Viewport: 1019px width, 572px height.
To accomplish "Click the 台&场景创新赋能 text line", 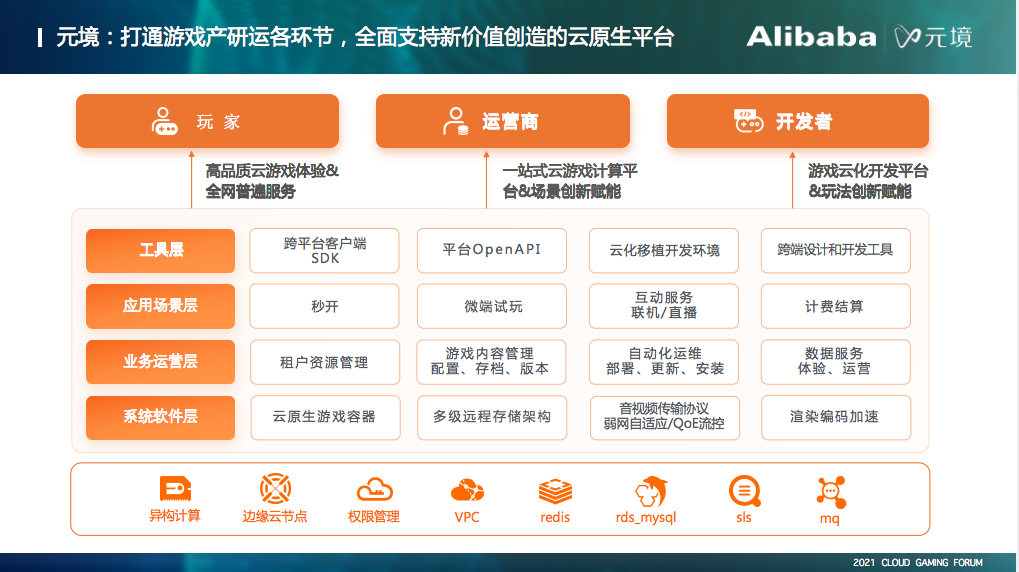I will [561, 192].
